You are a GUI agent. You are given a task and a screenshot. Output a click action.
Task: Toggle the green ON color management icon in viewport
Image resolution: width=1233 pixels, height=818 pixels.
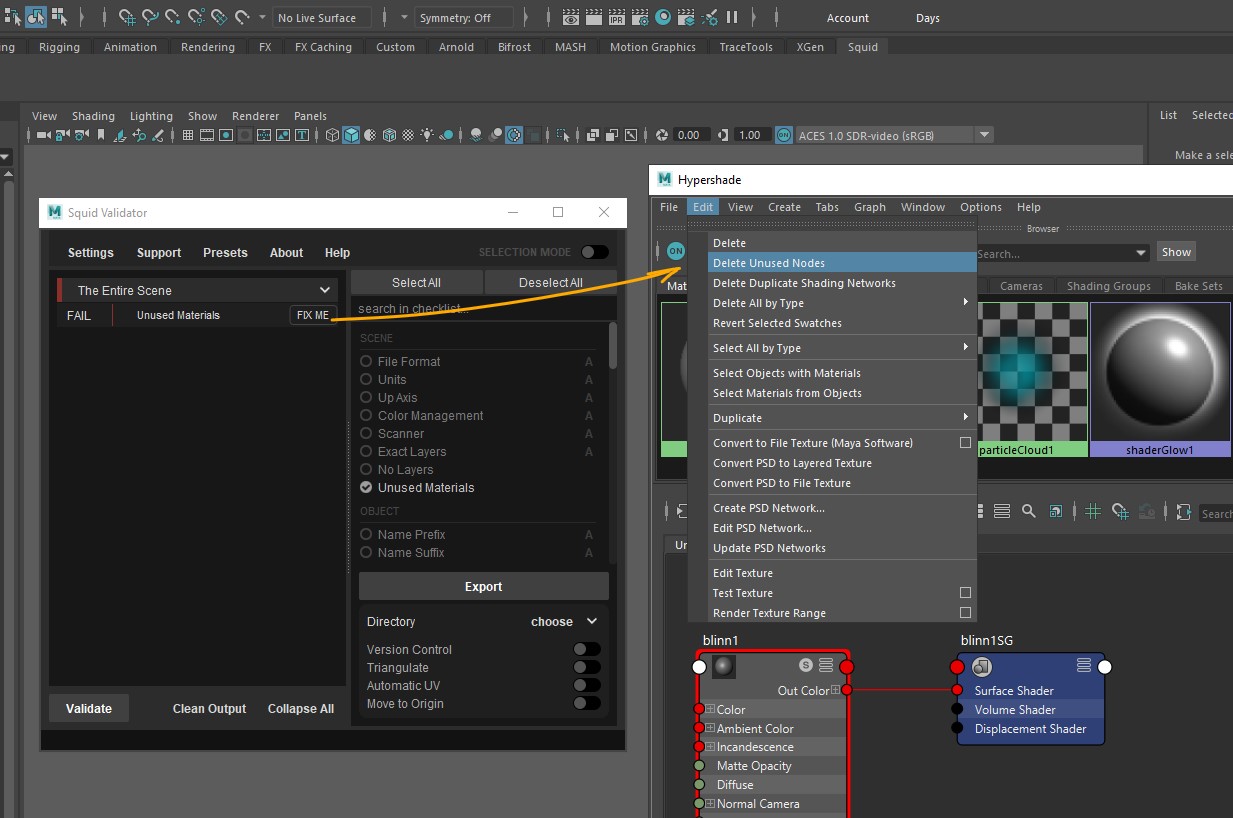(x=783, y=135)
